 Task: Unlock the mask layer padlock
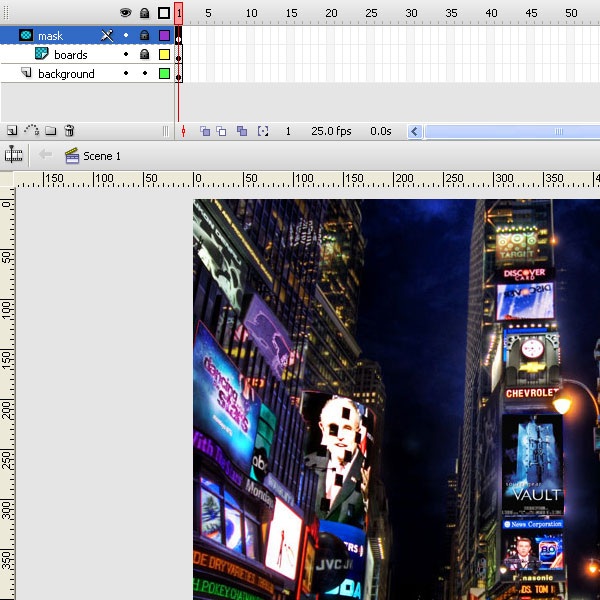(x=144, y=35)
